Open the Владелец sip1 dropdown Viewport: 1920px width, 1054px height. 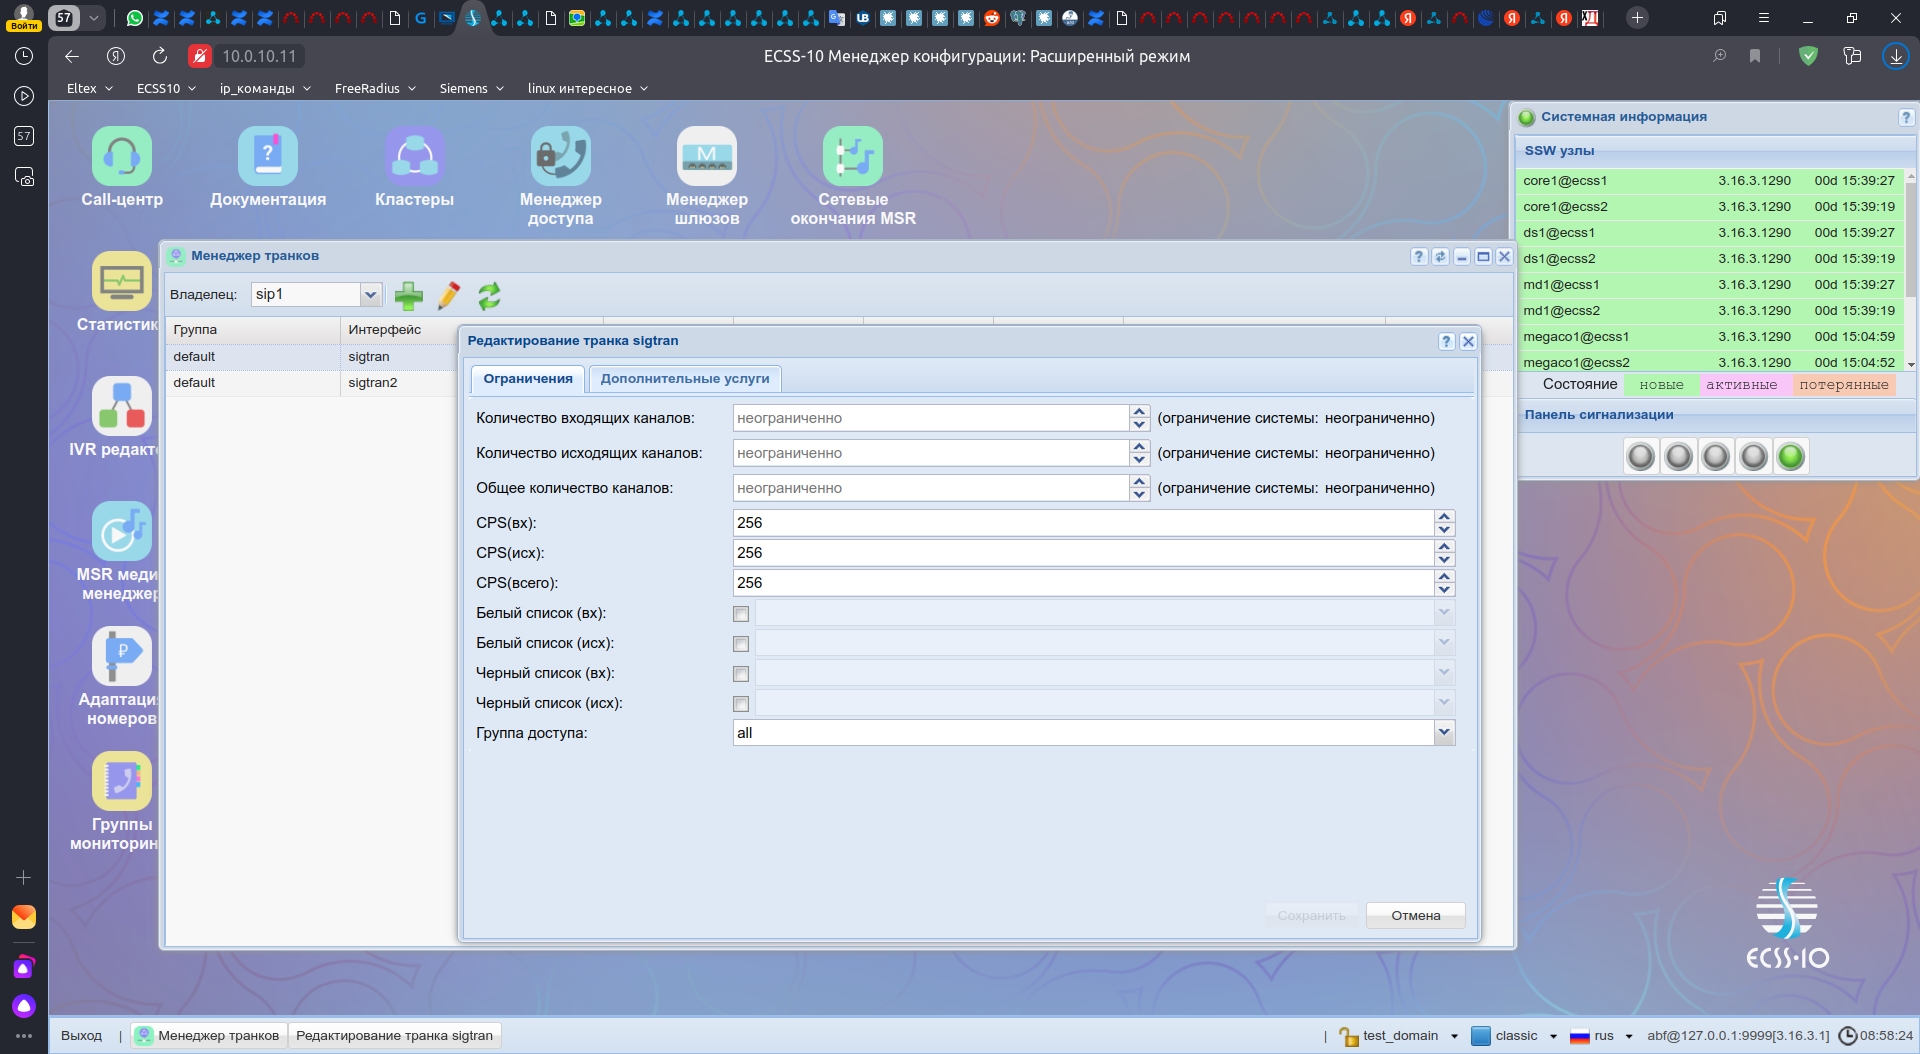coord(370,294)
